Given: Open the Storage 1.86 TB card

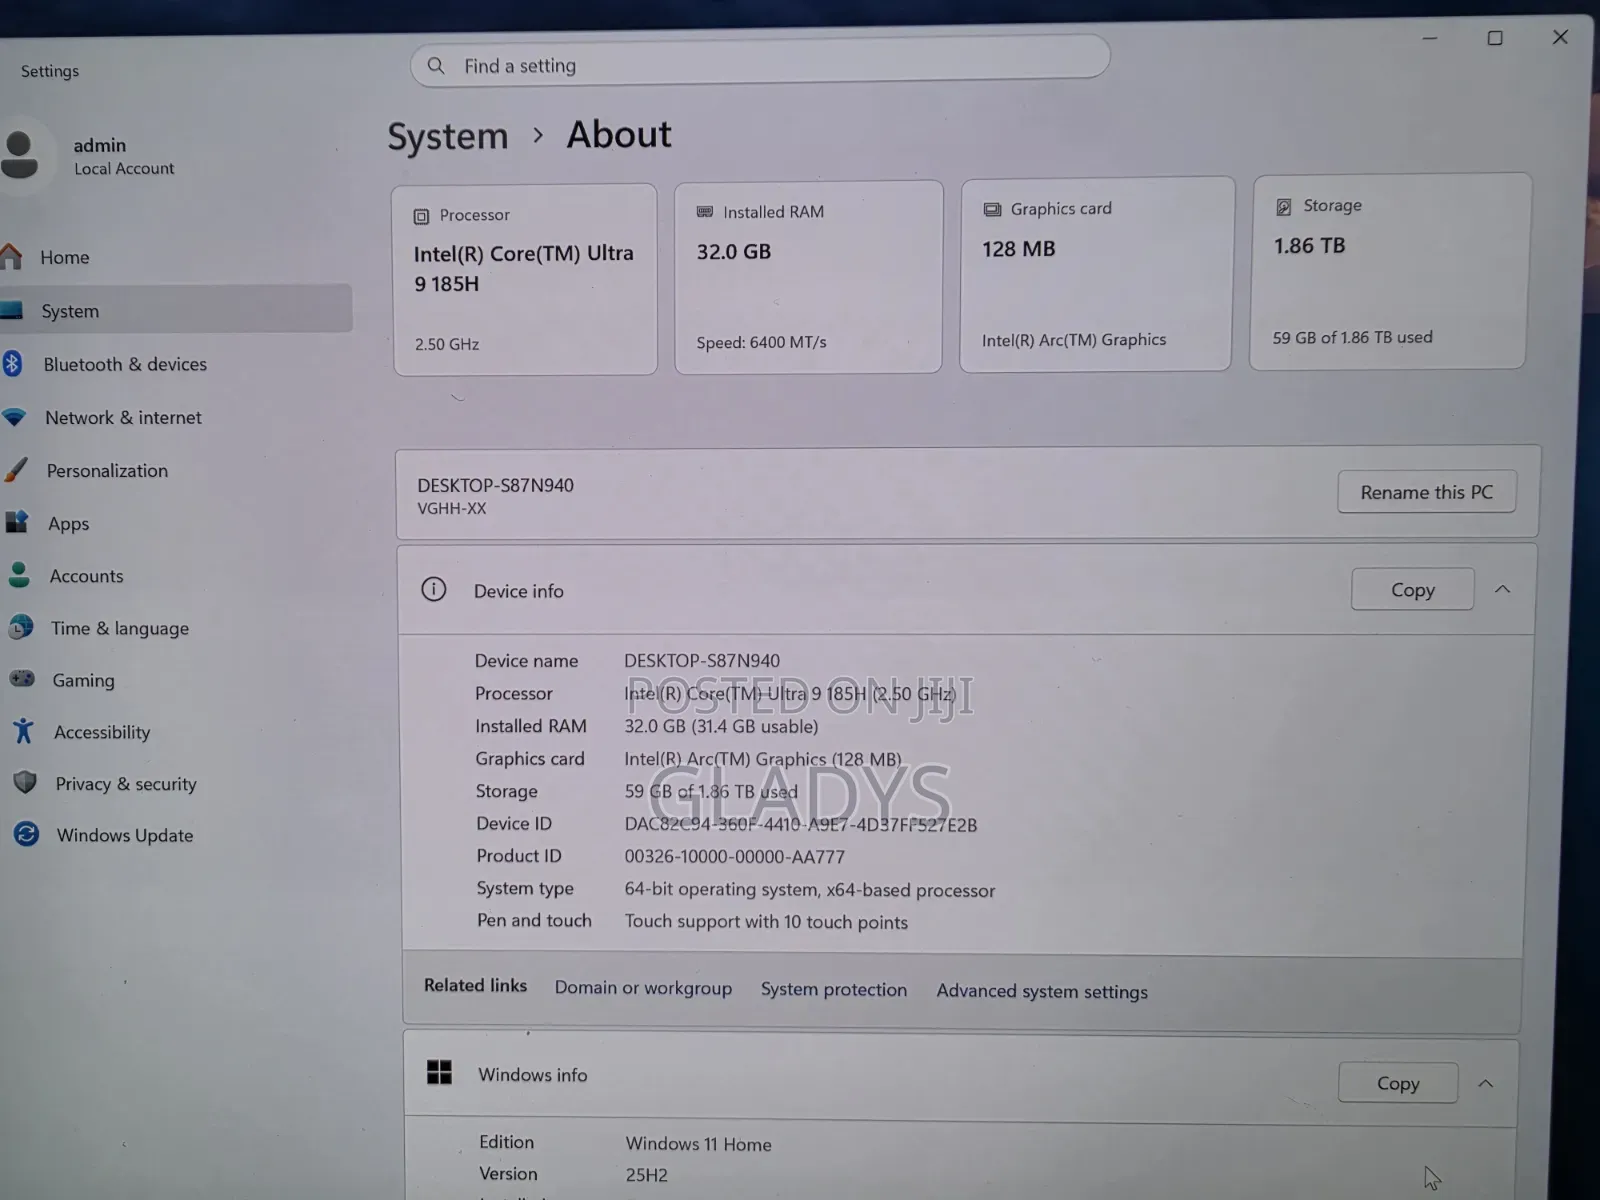Looking at the screenshot, I should [x=1389, y=272].
